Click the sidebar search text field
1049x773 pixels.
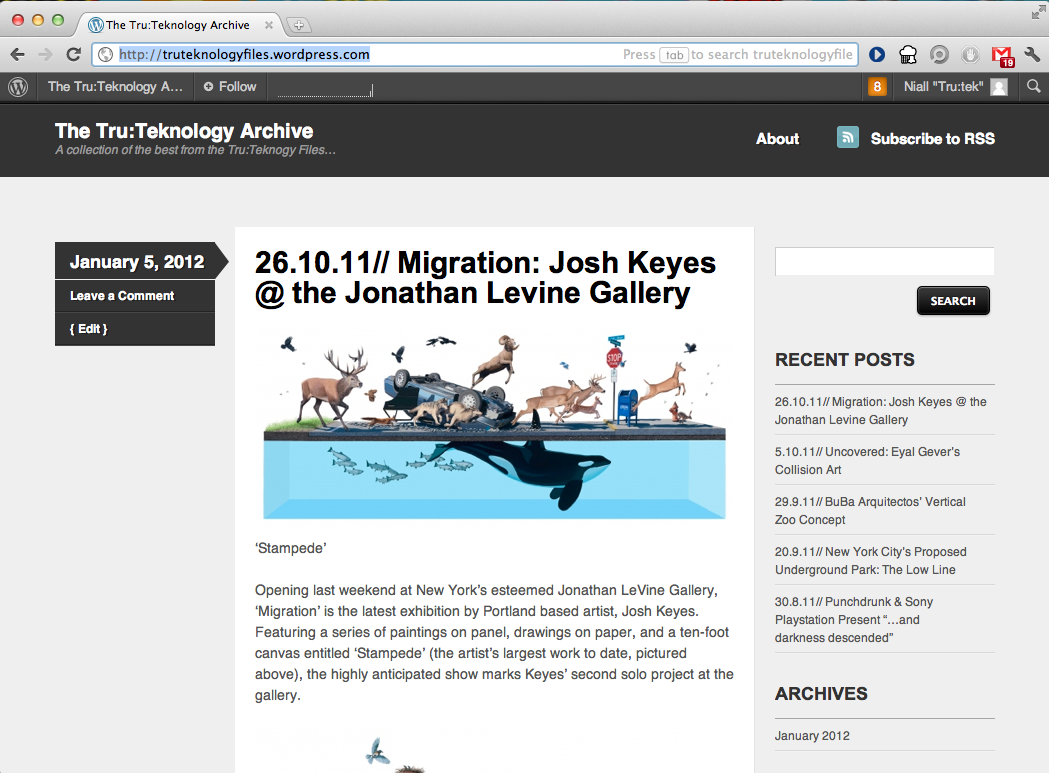[x=884, y=262]
